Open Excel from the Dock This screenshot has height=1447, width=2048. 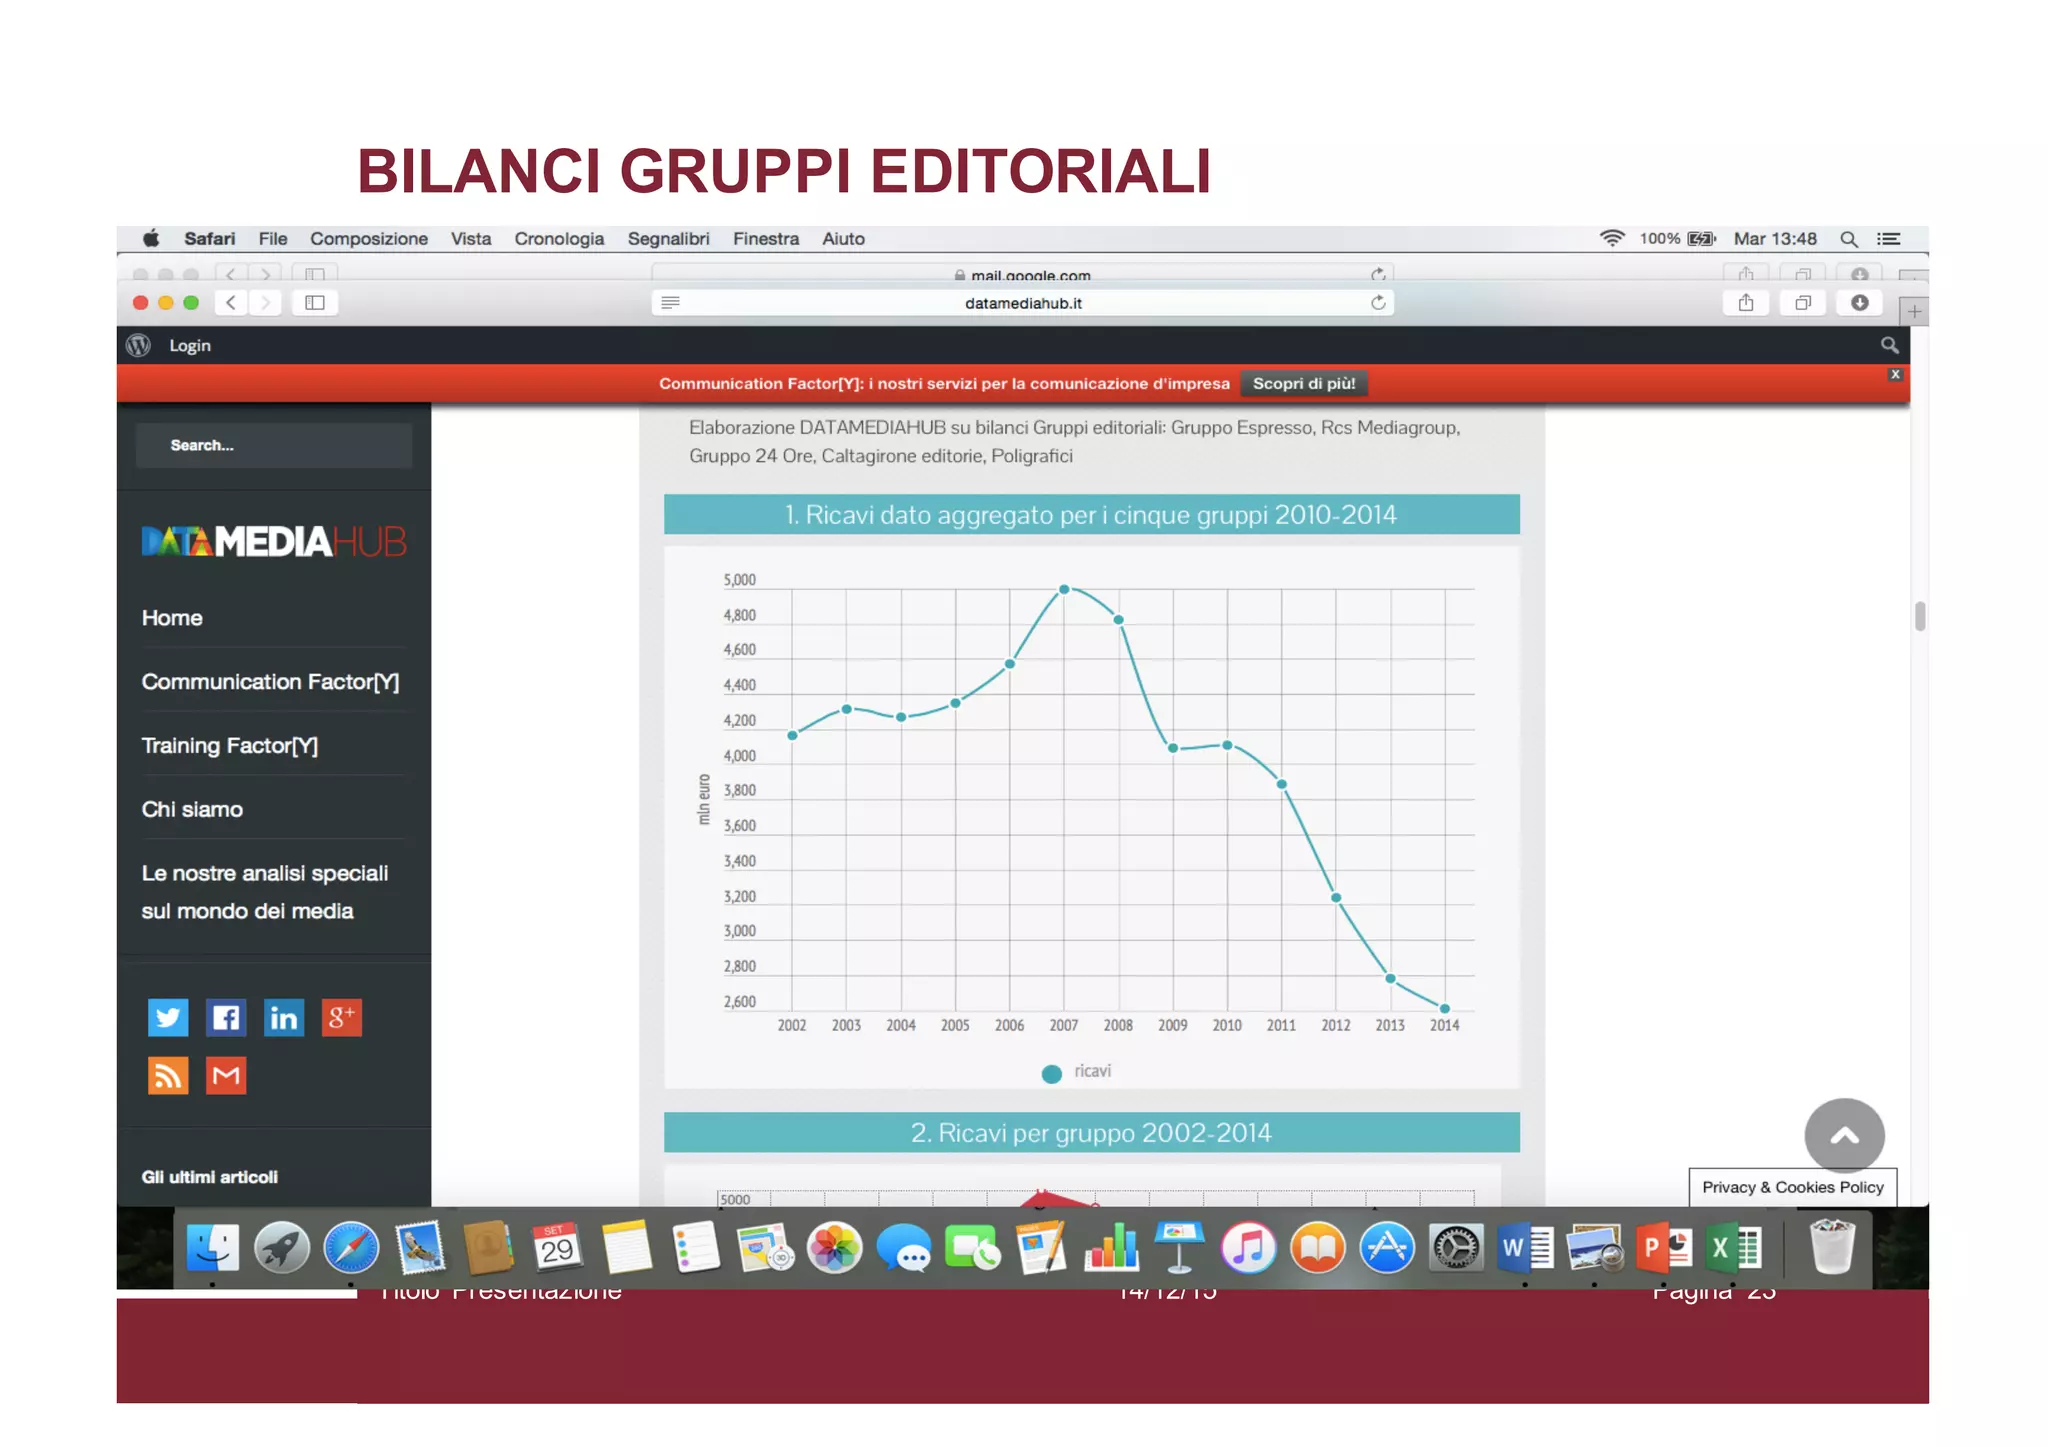tap(1733, 1248)
